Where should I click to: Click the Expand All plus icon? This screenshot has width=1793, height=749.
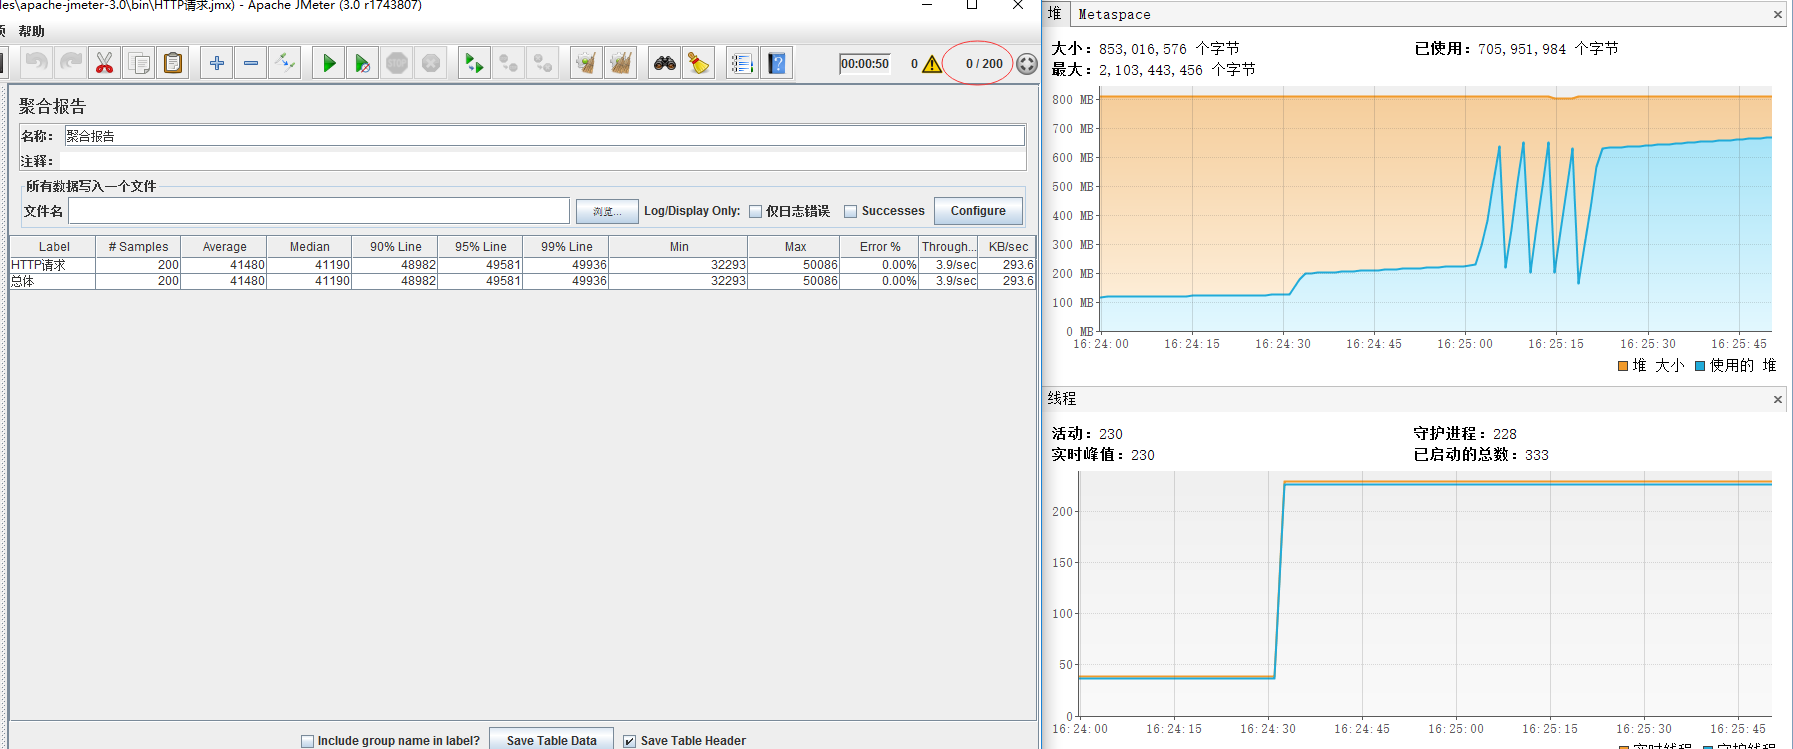click(216, 63)
